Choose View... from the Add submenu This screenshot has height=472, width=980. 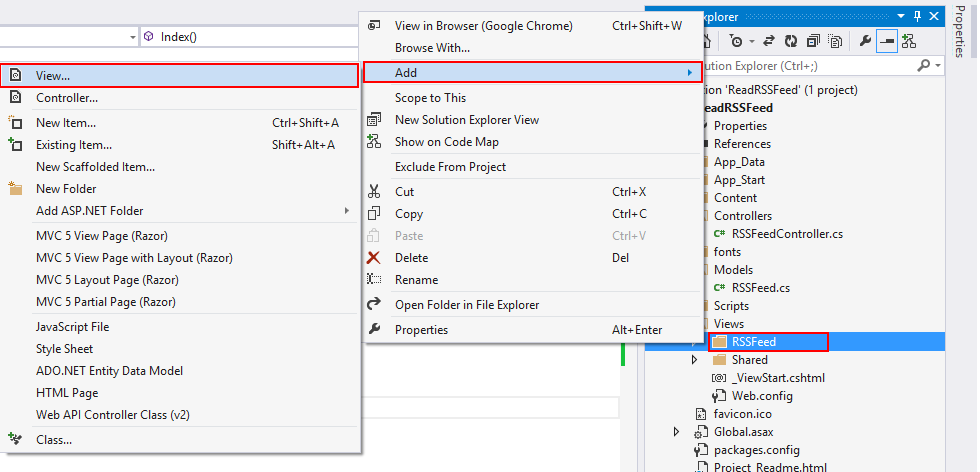click(180, 75)
